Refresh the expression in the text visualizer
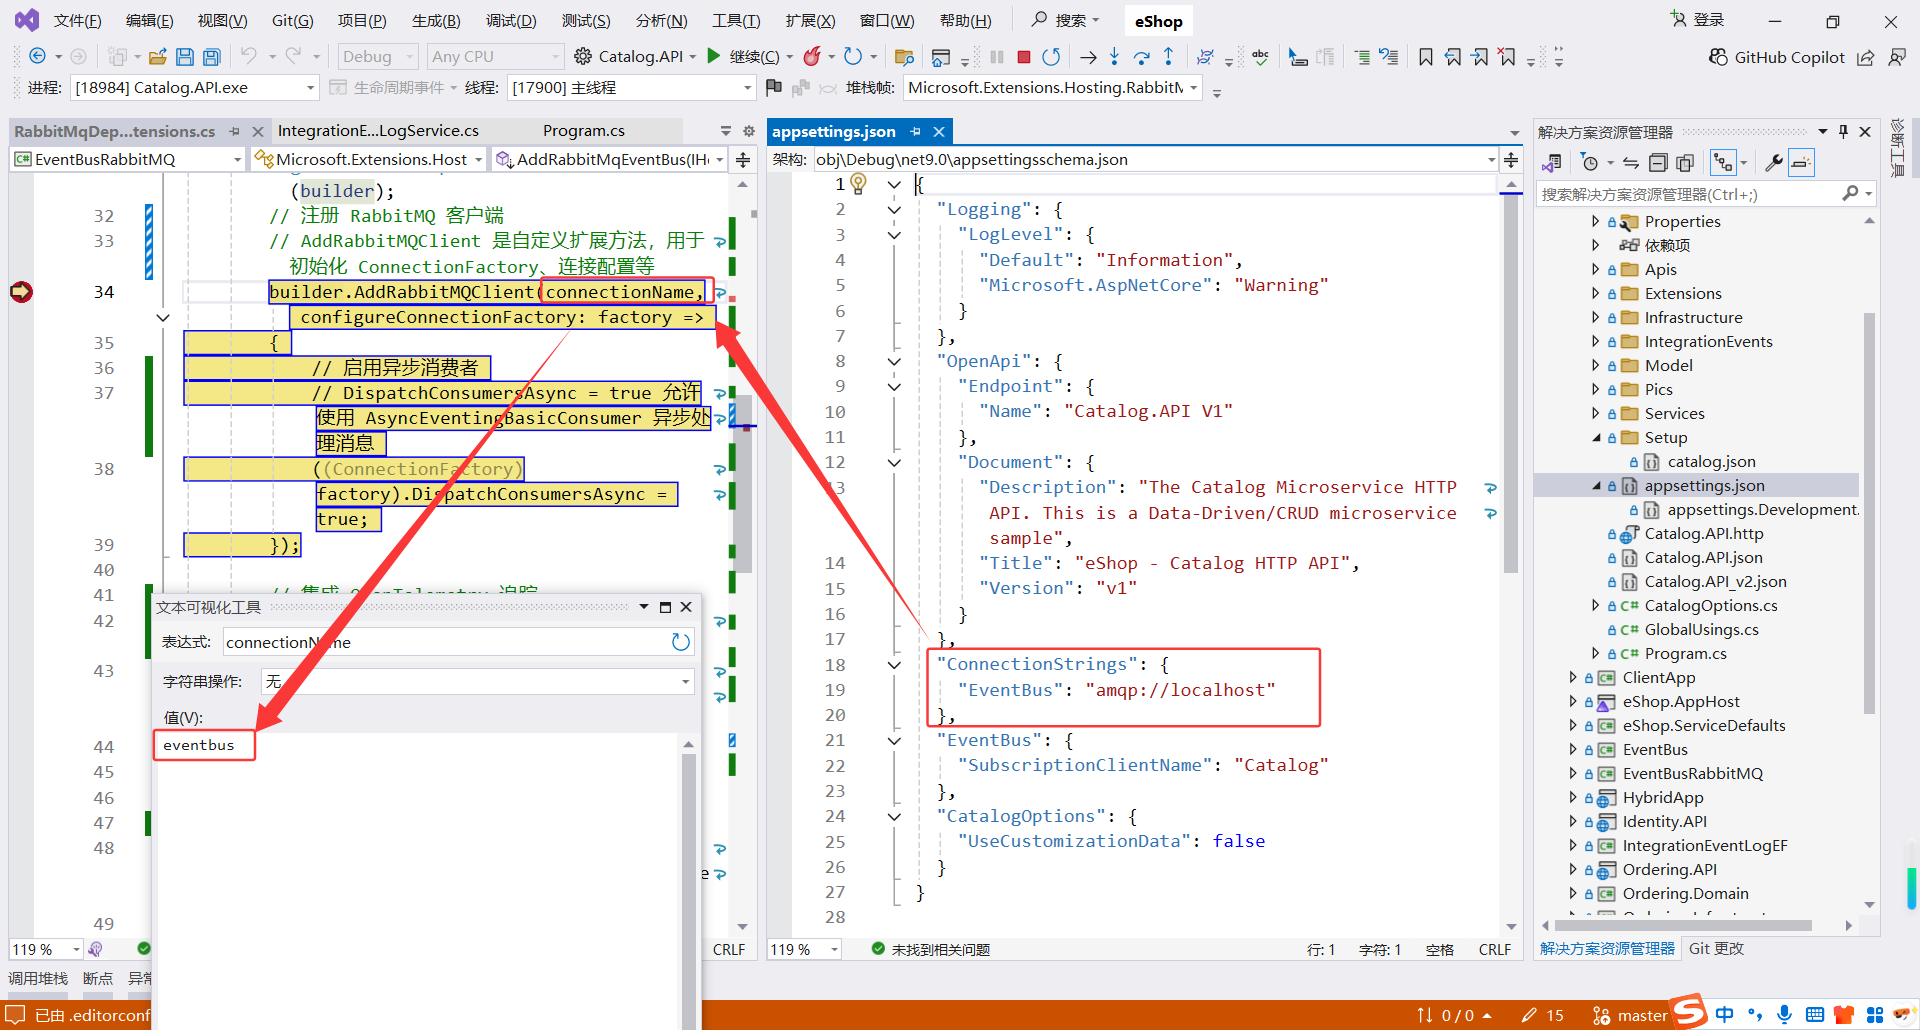Screen dimensions: 1920x1030 [680, 642]
